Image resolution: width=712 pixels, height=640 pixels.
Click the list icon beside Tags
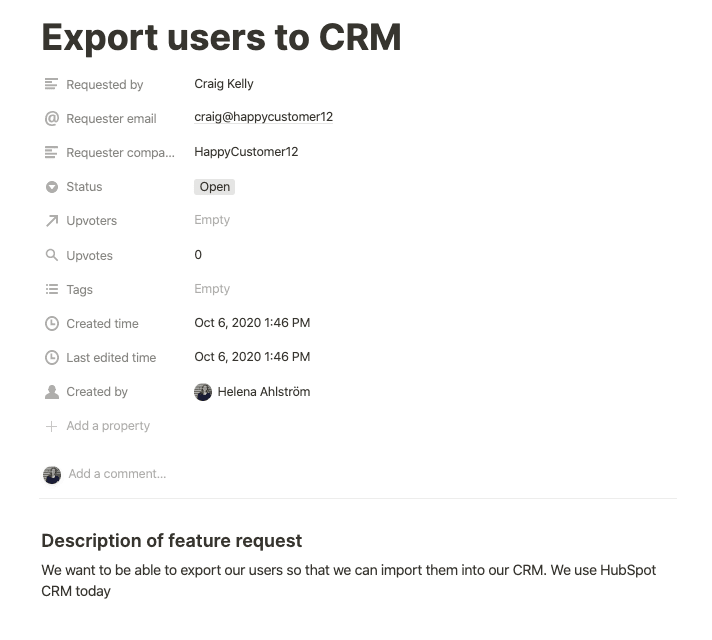[x=52, y=290]
